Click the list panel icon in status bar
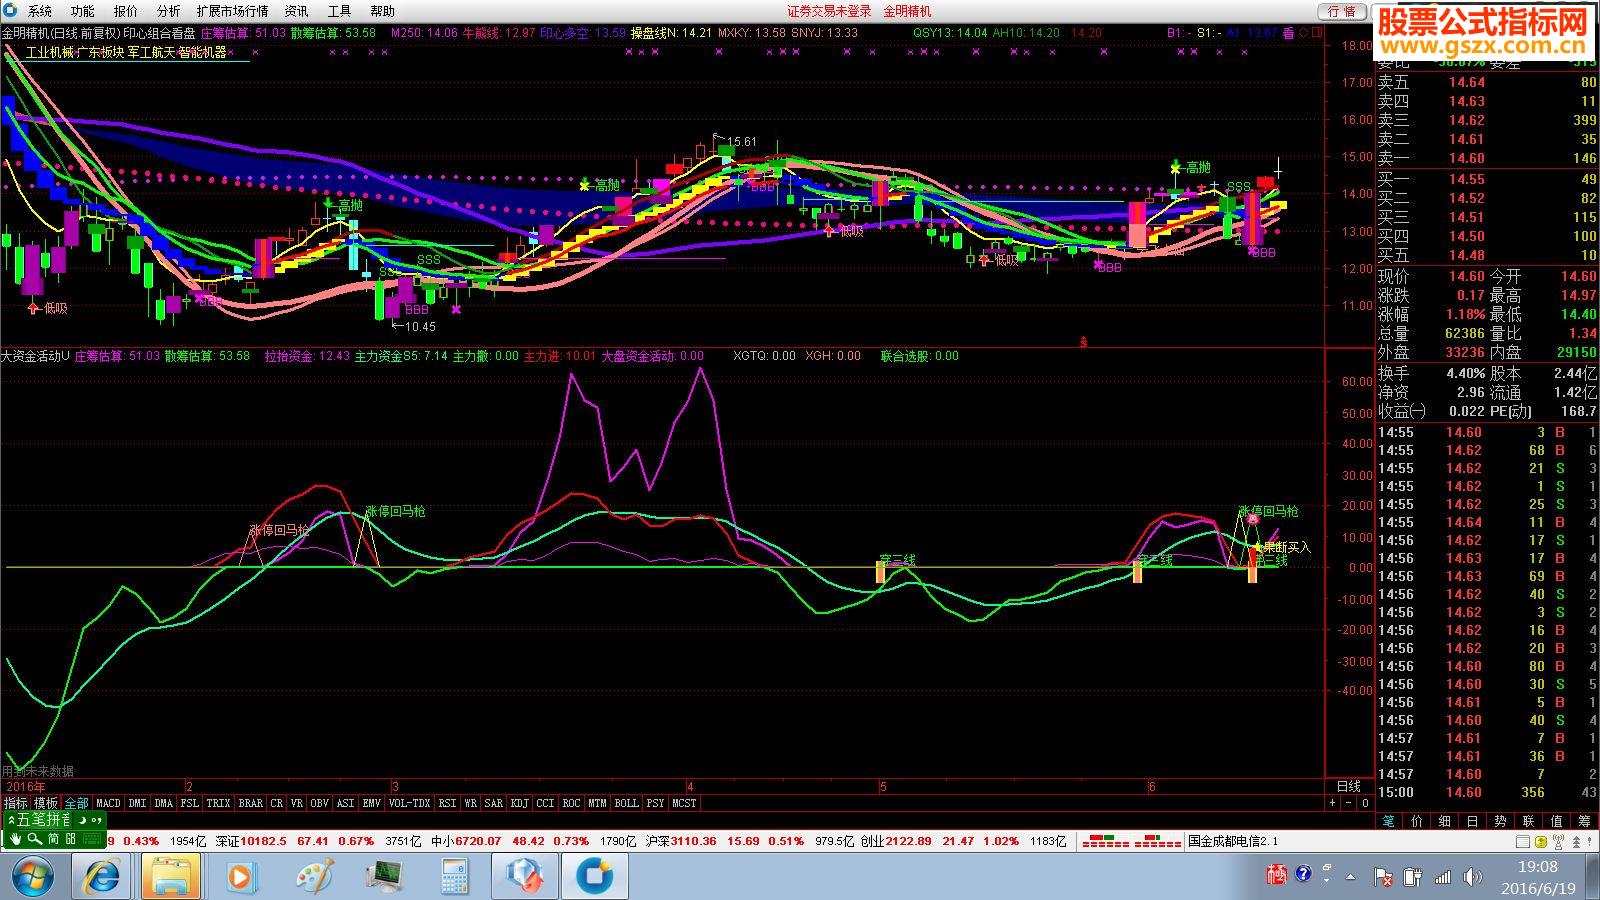 pyautogui.click(x=1523, y=842)
